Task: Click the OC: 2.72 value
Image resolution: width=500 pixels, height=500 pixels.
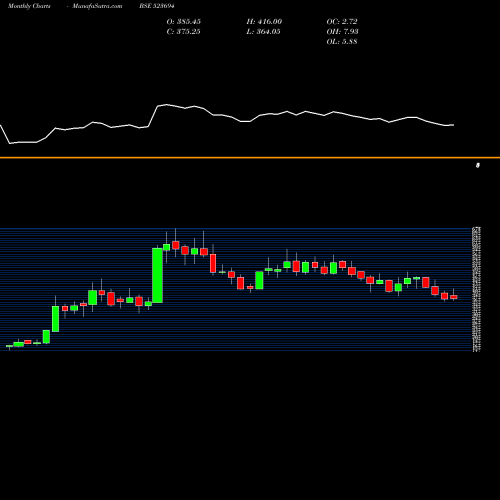Action: 342,22
